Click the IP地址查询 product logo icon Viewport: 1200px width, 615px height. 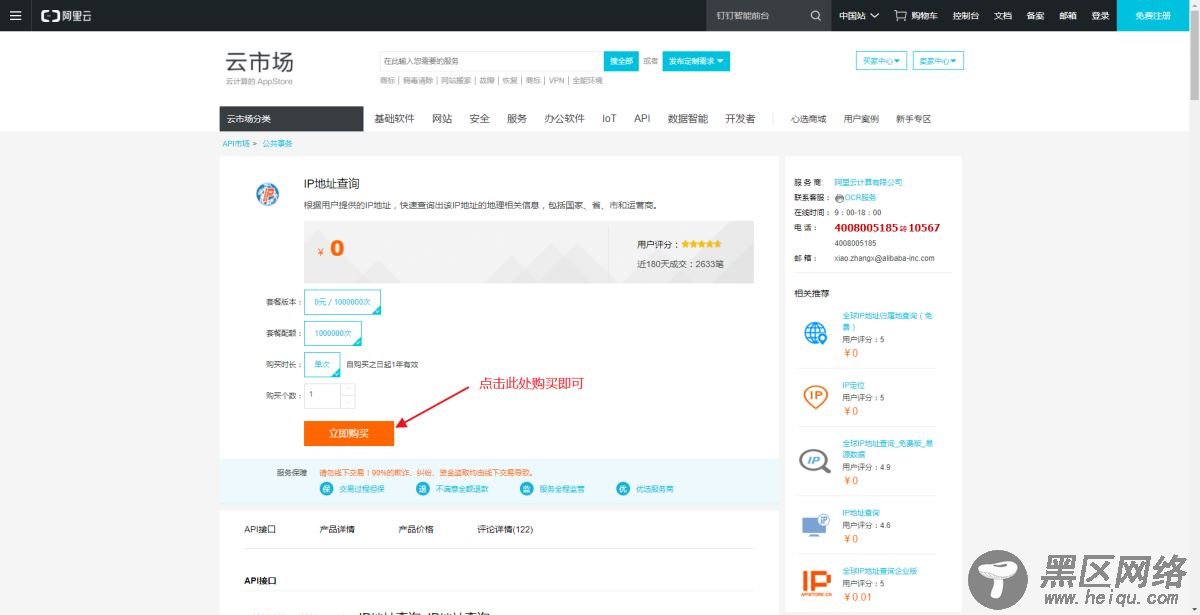[x=267, y=194]
